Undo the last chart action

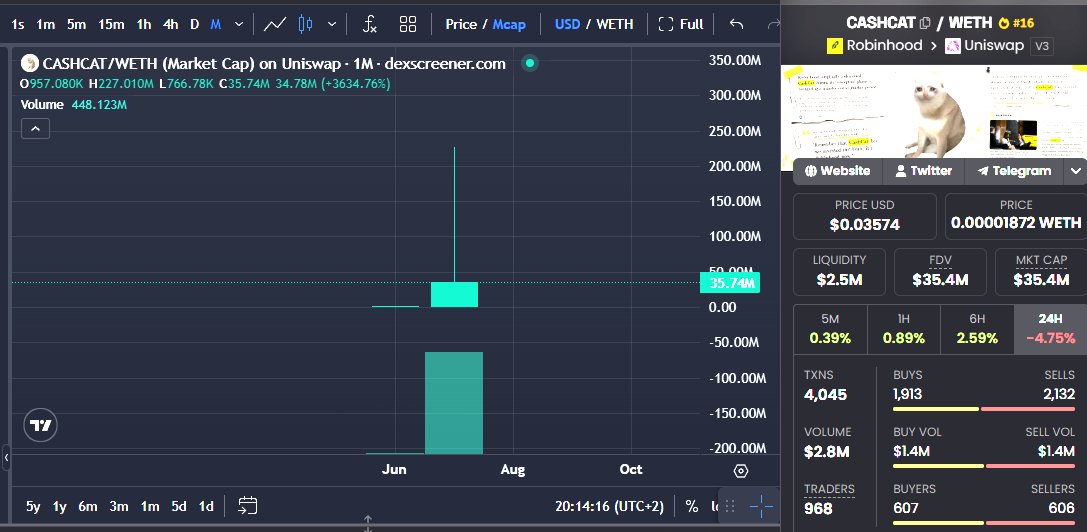(736, 24)
